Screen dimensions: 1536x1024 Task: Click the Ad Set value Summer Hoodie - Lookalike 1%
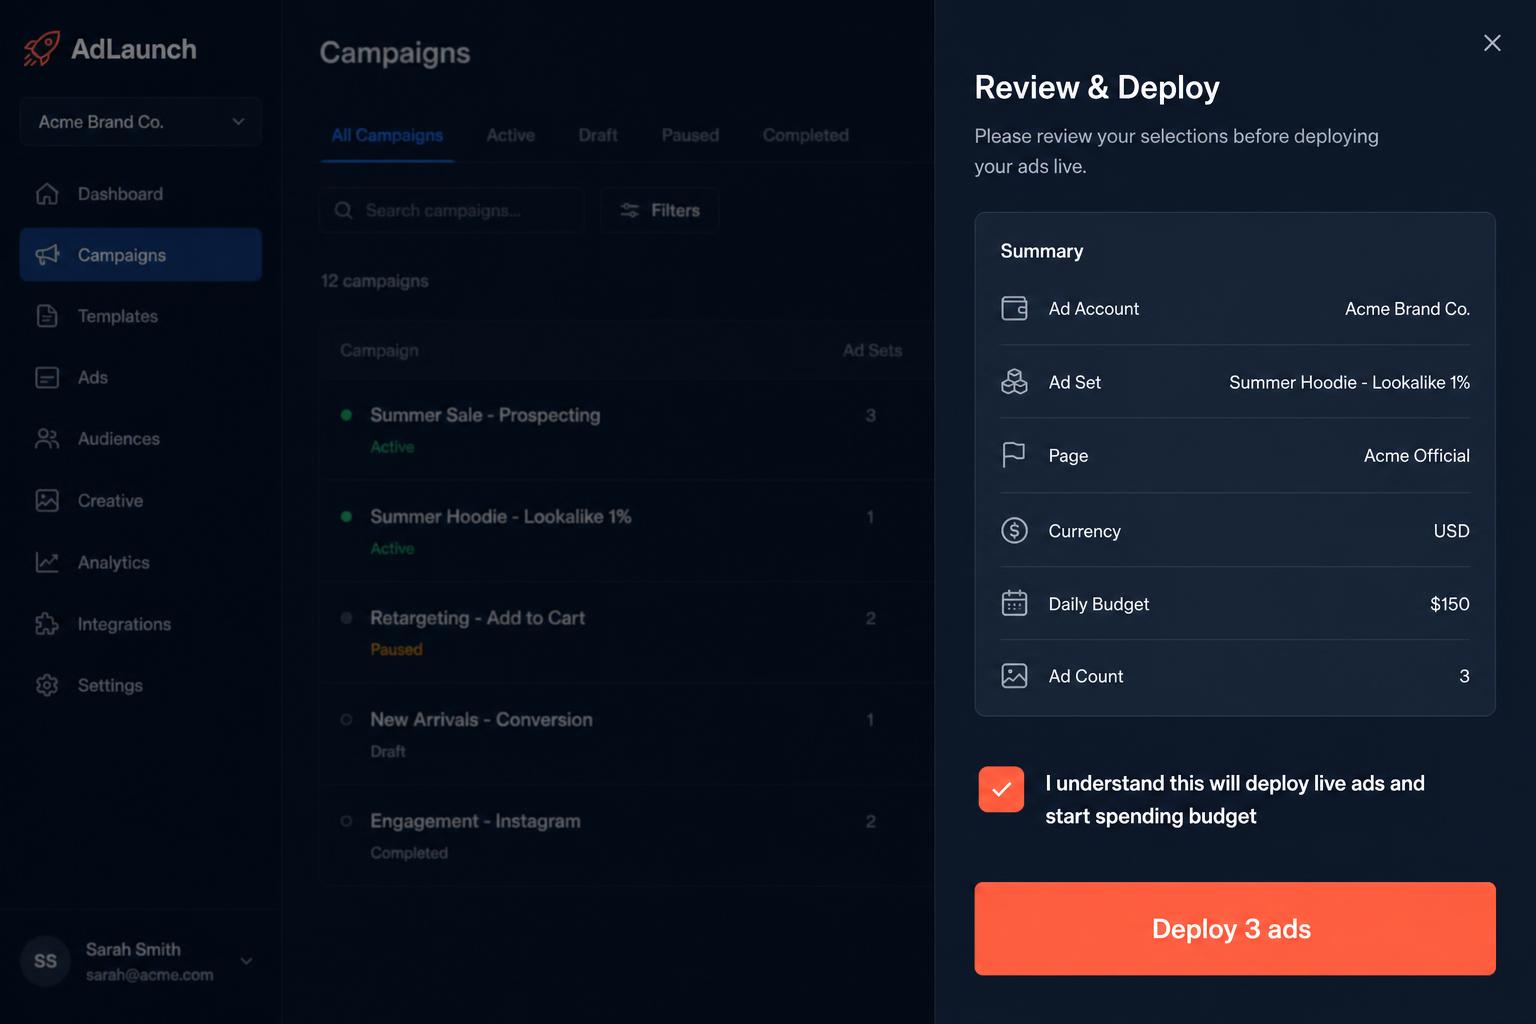(x=1349, y=382)
